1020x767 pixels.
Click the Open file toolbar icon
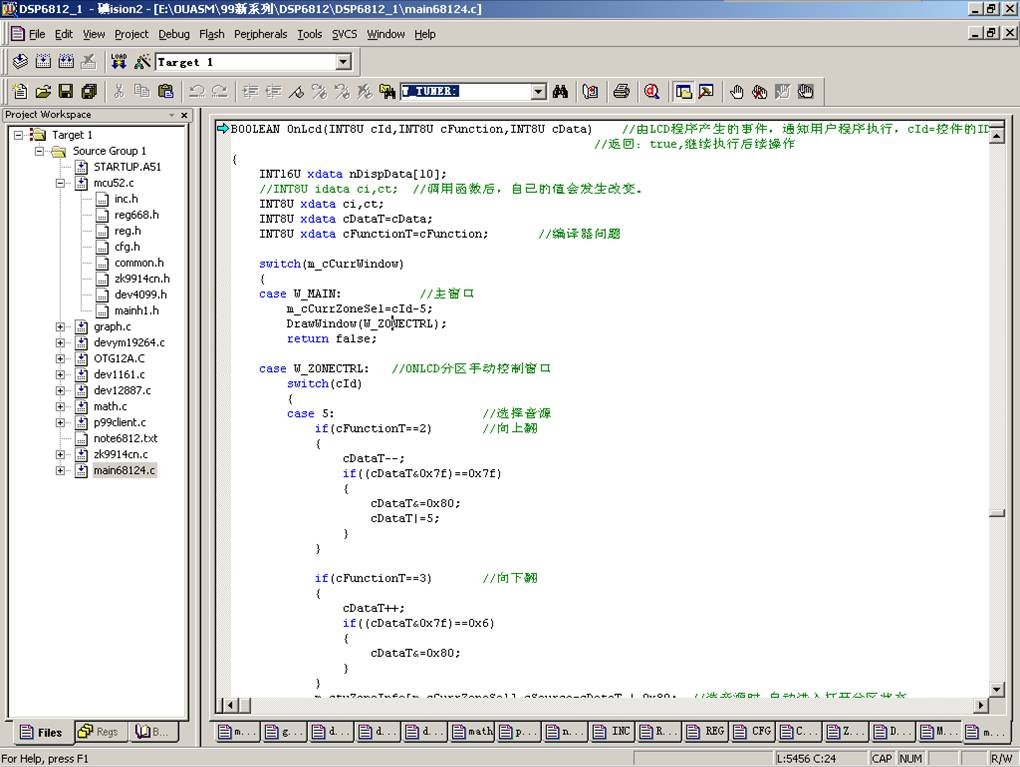(x=43, y=91)
